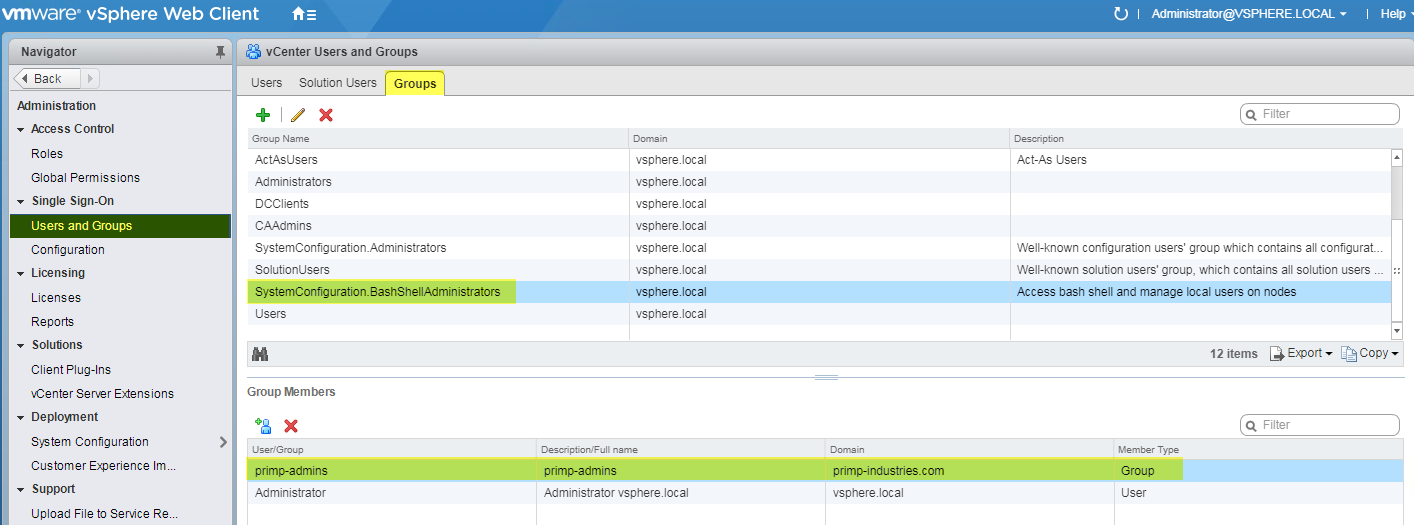Image resolution: width=1414 pixels, height=525 pixels.
Task: Open Upload File to Service Request item
Action: pyautogui.click(x=104, y=514)
